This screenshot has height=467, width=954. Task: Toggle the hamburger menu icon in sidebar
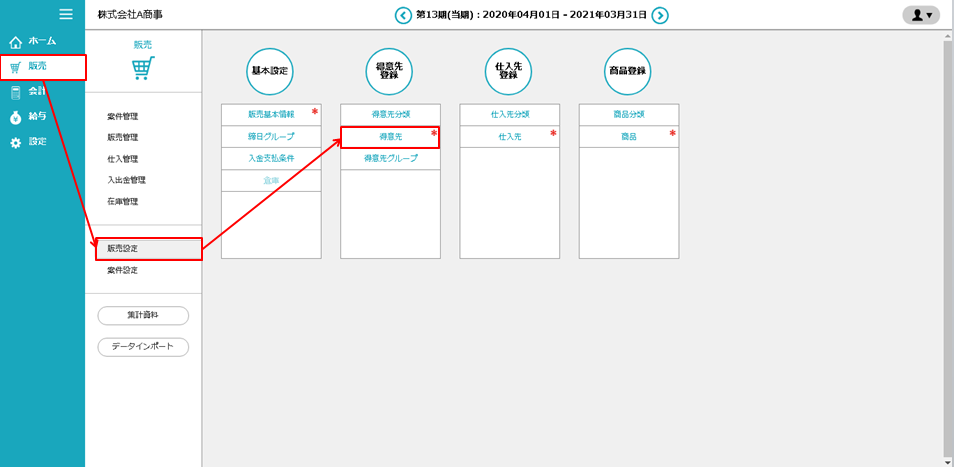click(x=66, y=14)
